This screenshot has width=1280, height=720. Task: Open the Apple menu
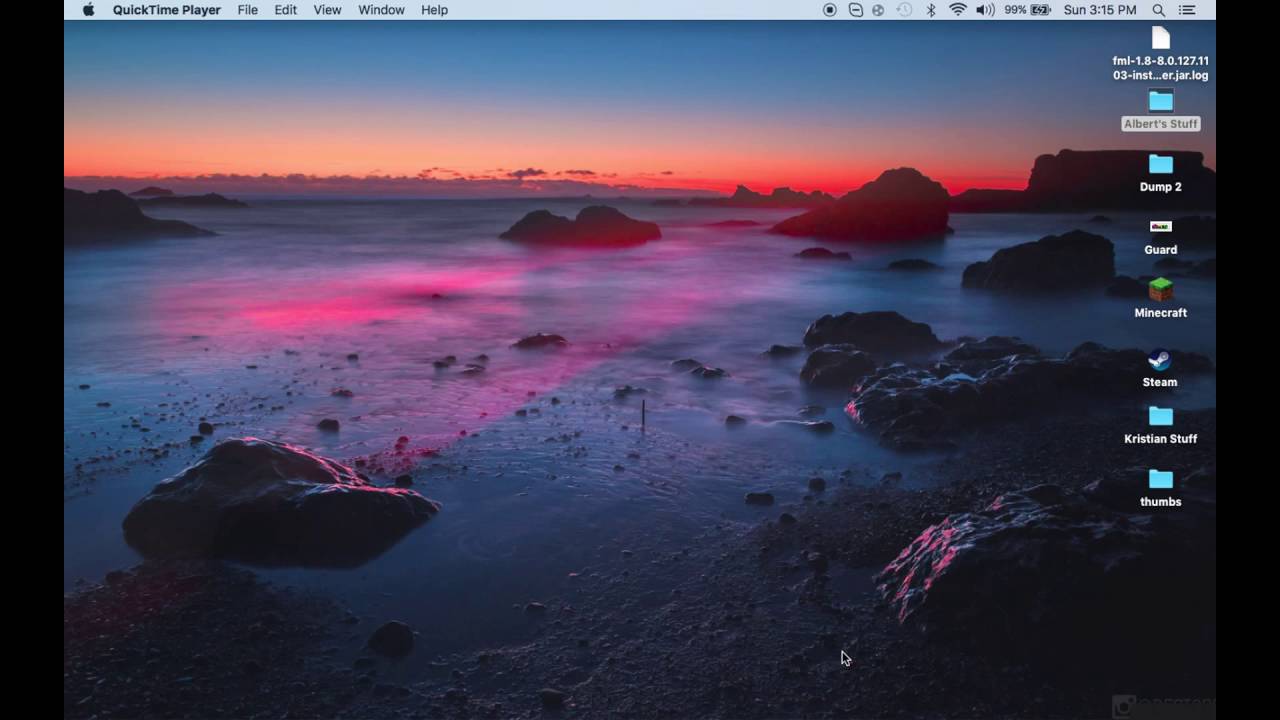pos(88,10)
